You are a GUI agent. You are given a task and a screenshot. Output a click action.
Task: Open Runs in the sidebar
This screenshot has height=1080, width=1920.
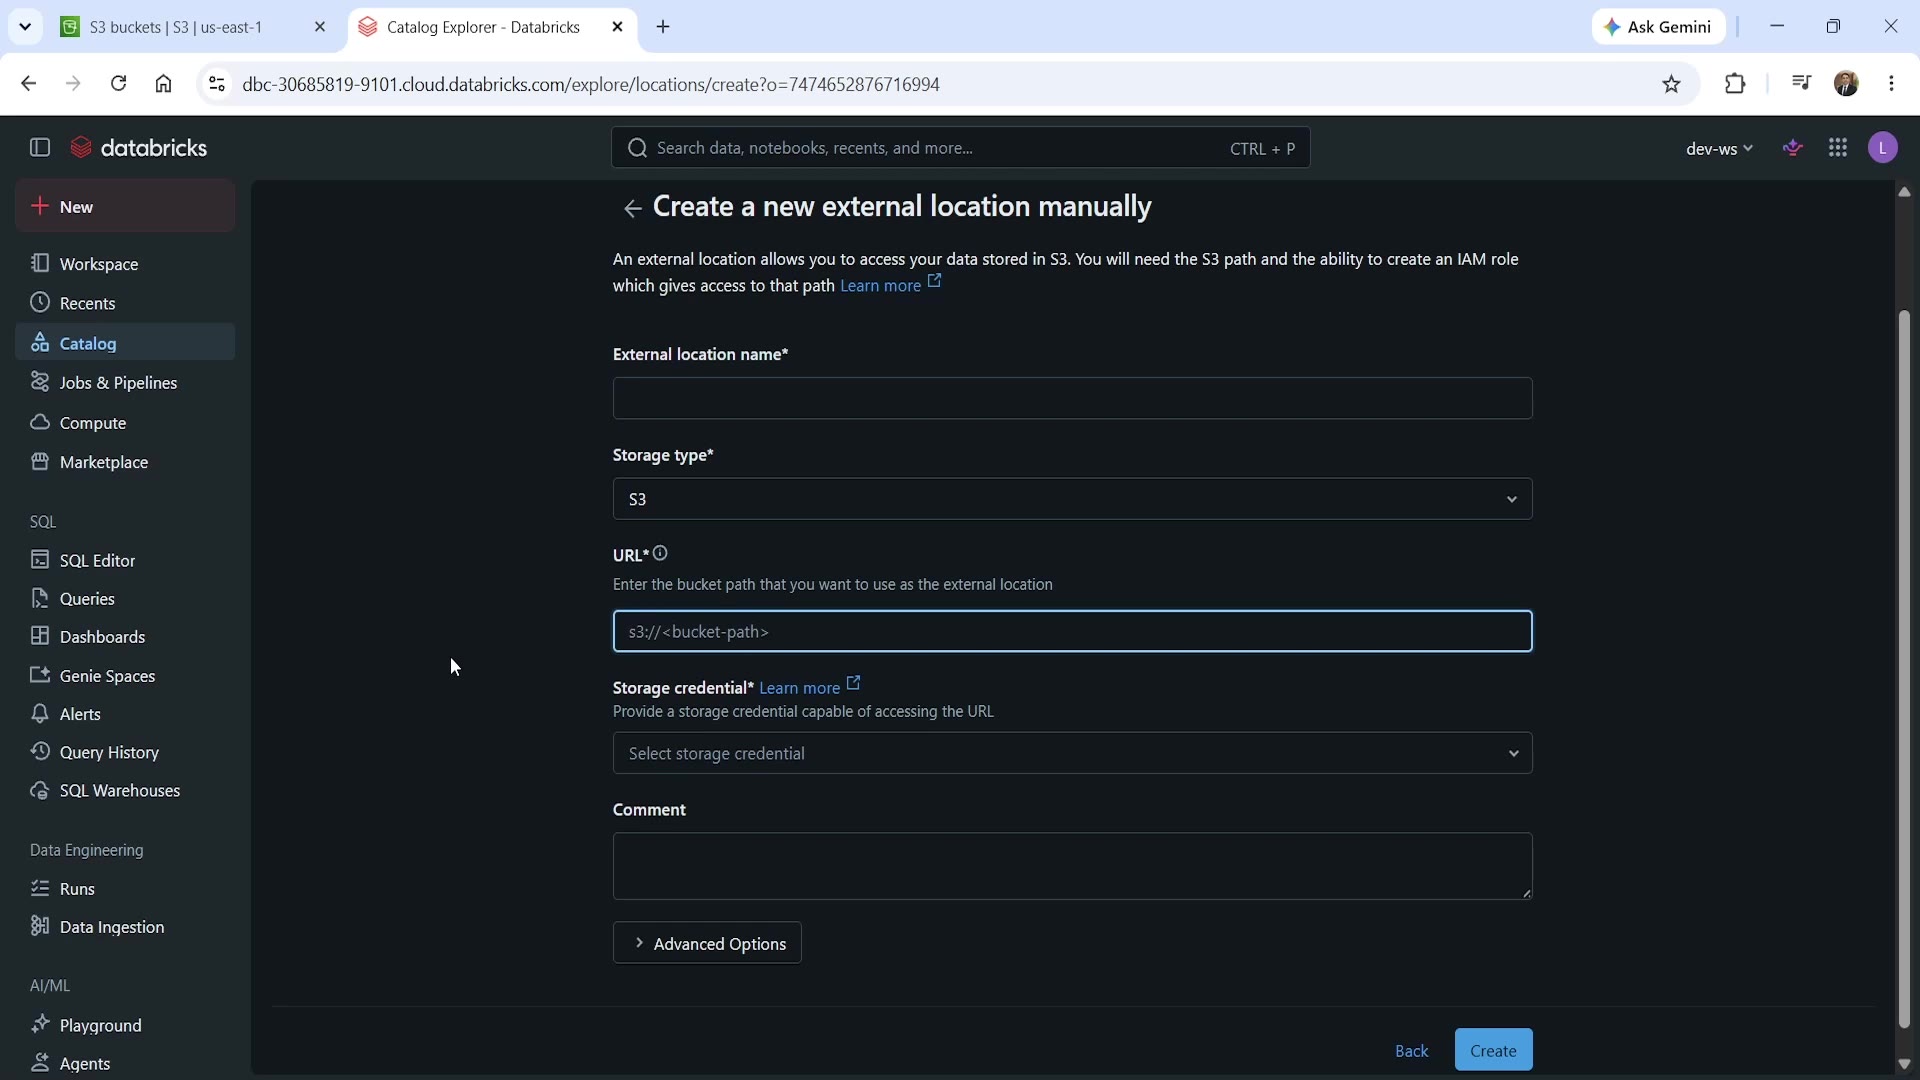125,889
